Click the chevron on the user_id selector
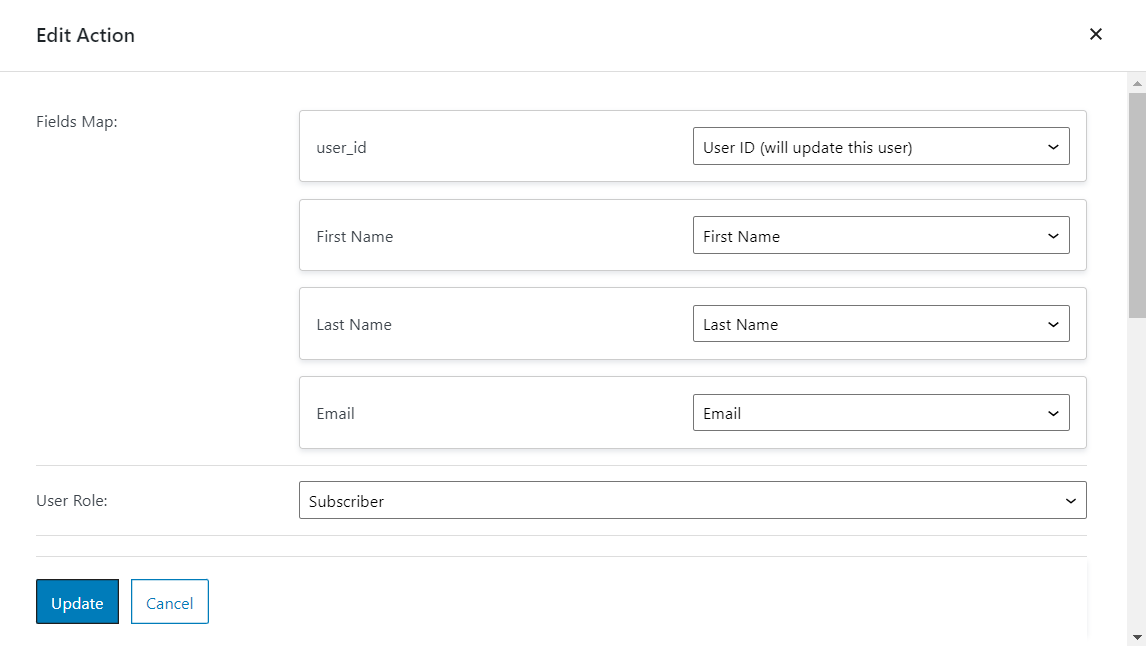The width and height of the screenshot is (1146, 646). click(1052, 146)
